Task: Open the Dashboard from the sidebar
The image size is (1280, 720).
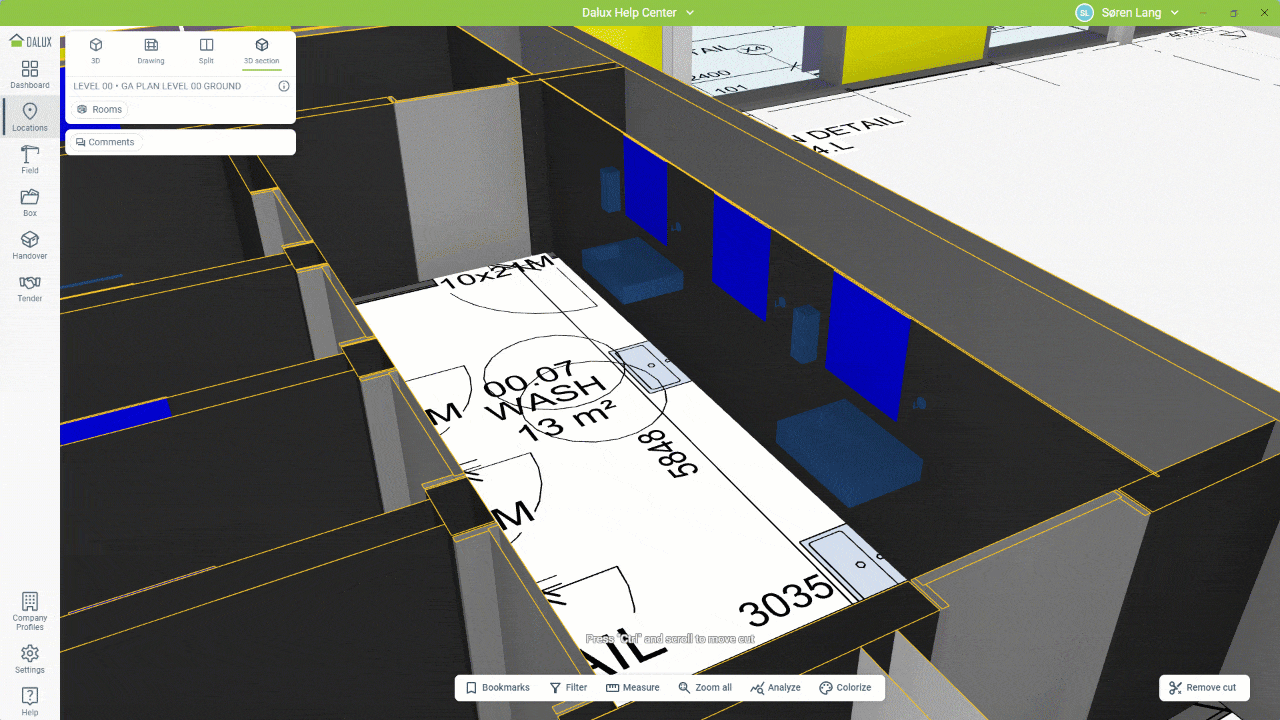Action: 30,74
